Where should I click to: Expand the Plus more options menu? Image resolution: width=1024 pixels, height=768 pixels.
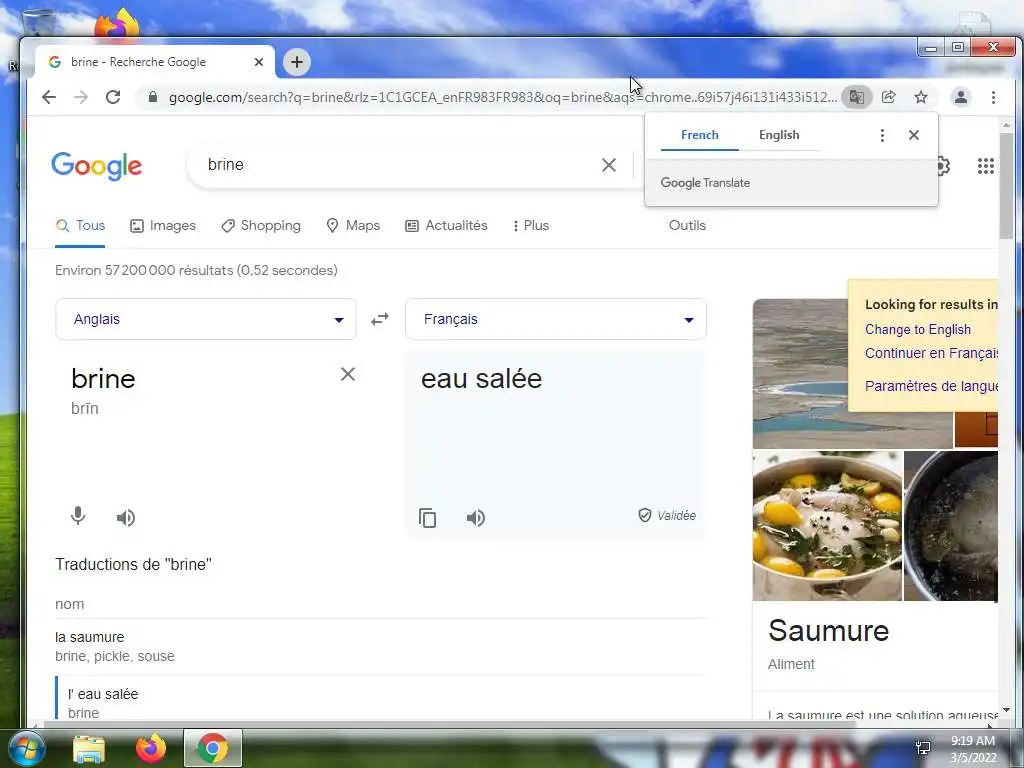(x=530, y=226)
